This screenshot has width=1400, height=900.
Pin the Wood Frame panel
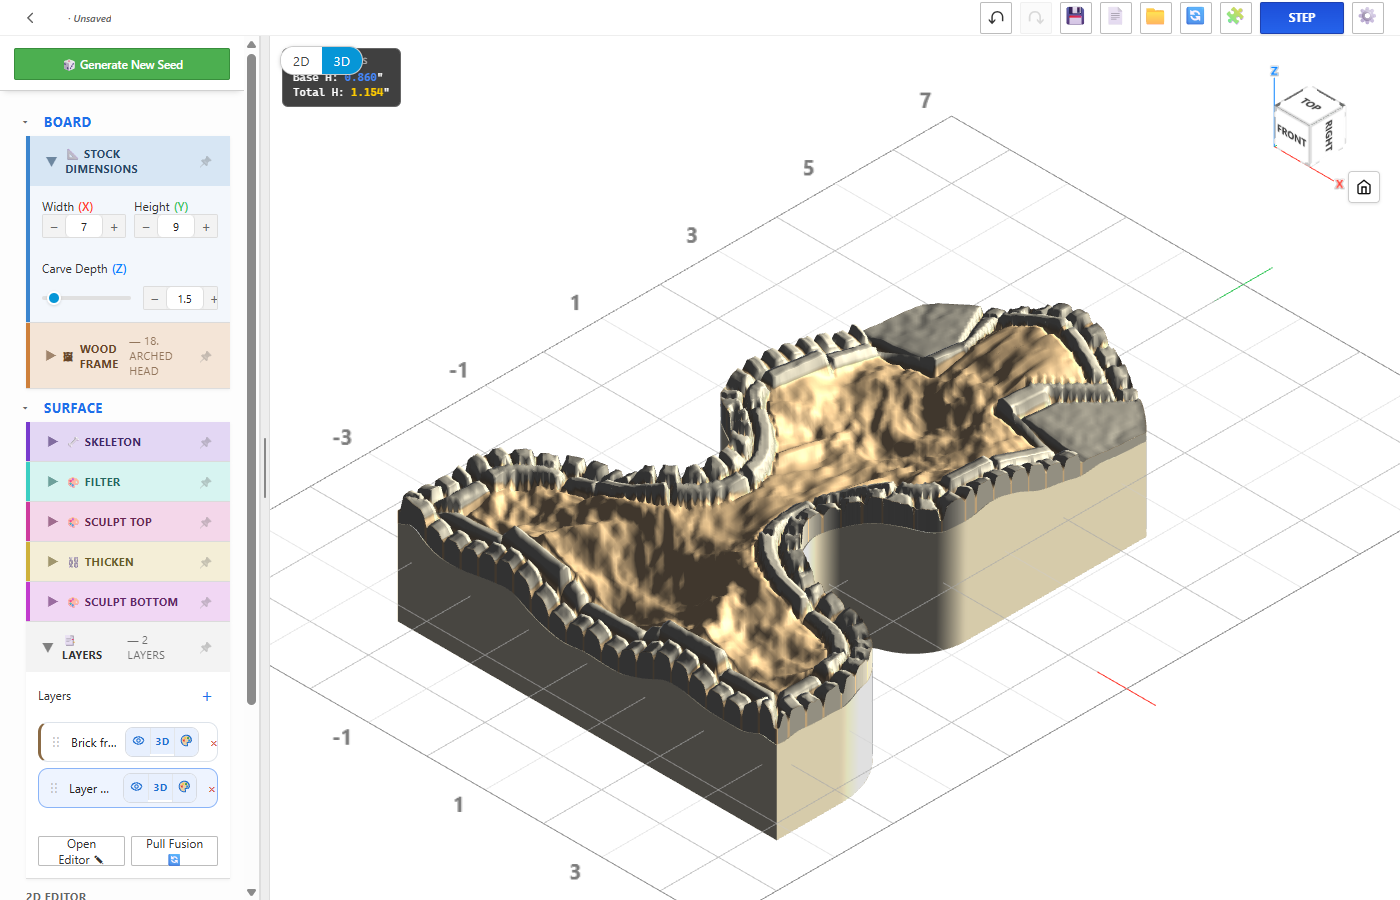click(206, 356)
